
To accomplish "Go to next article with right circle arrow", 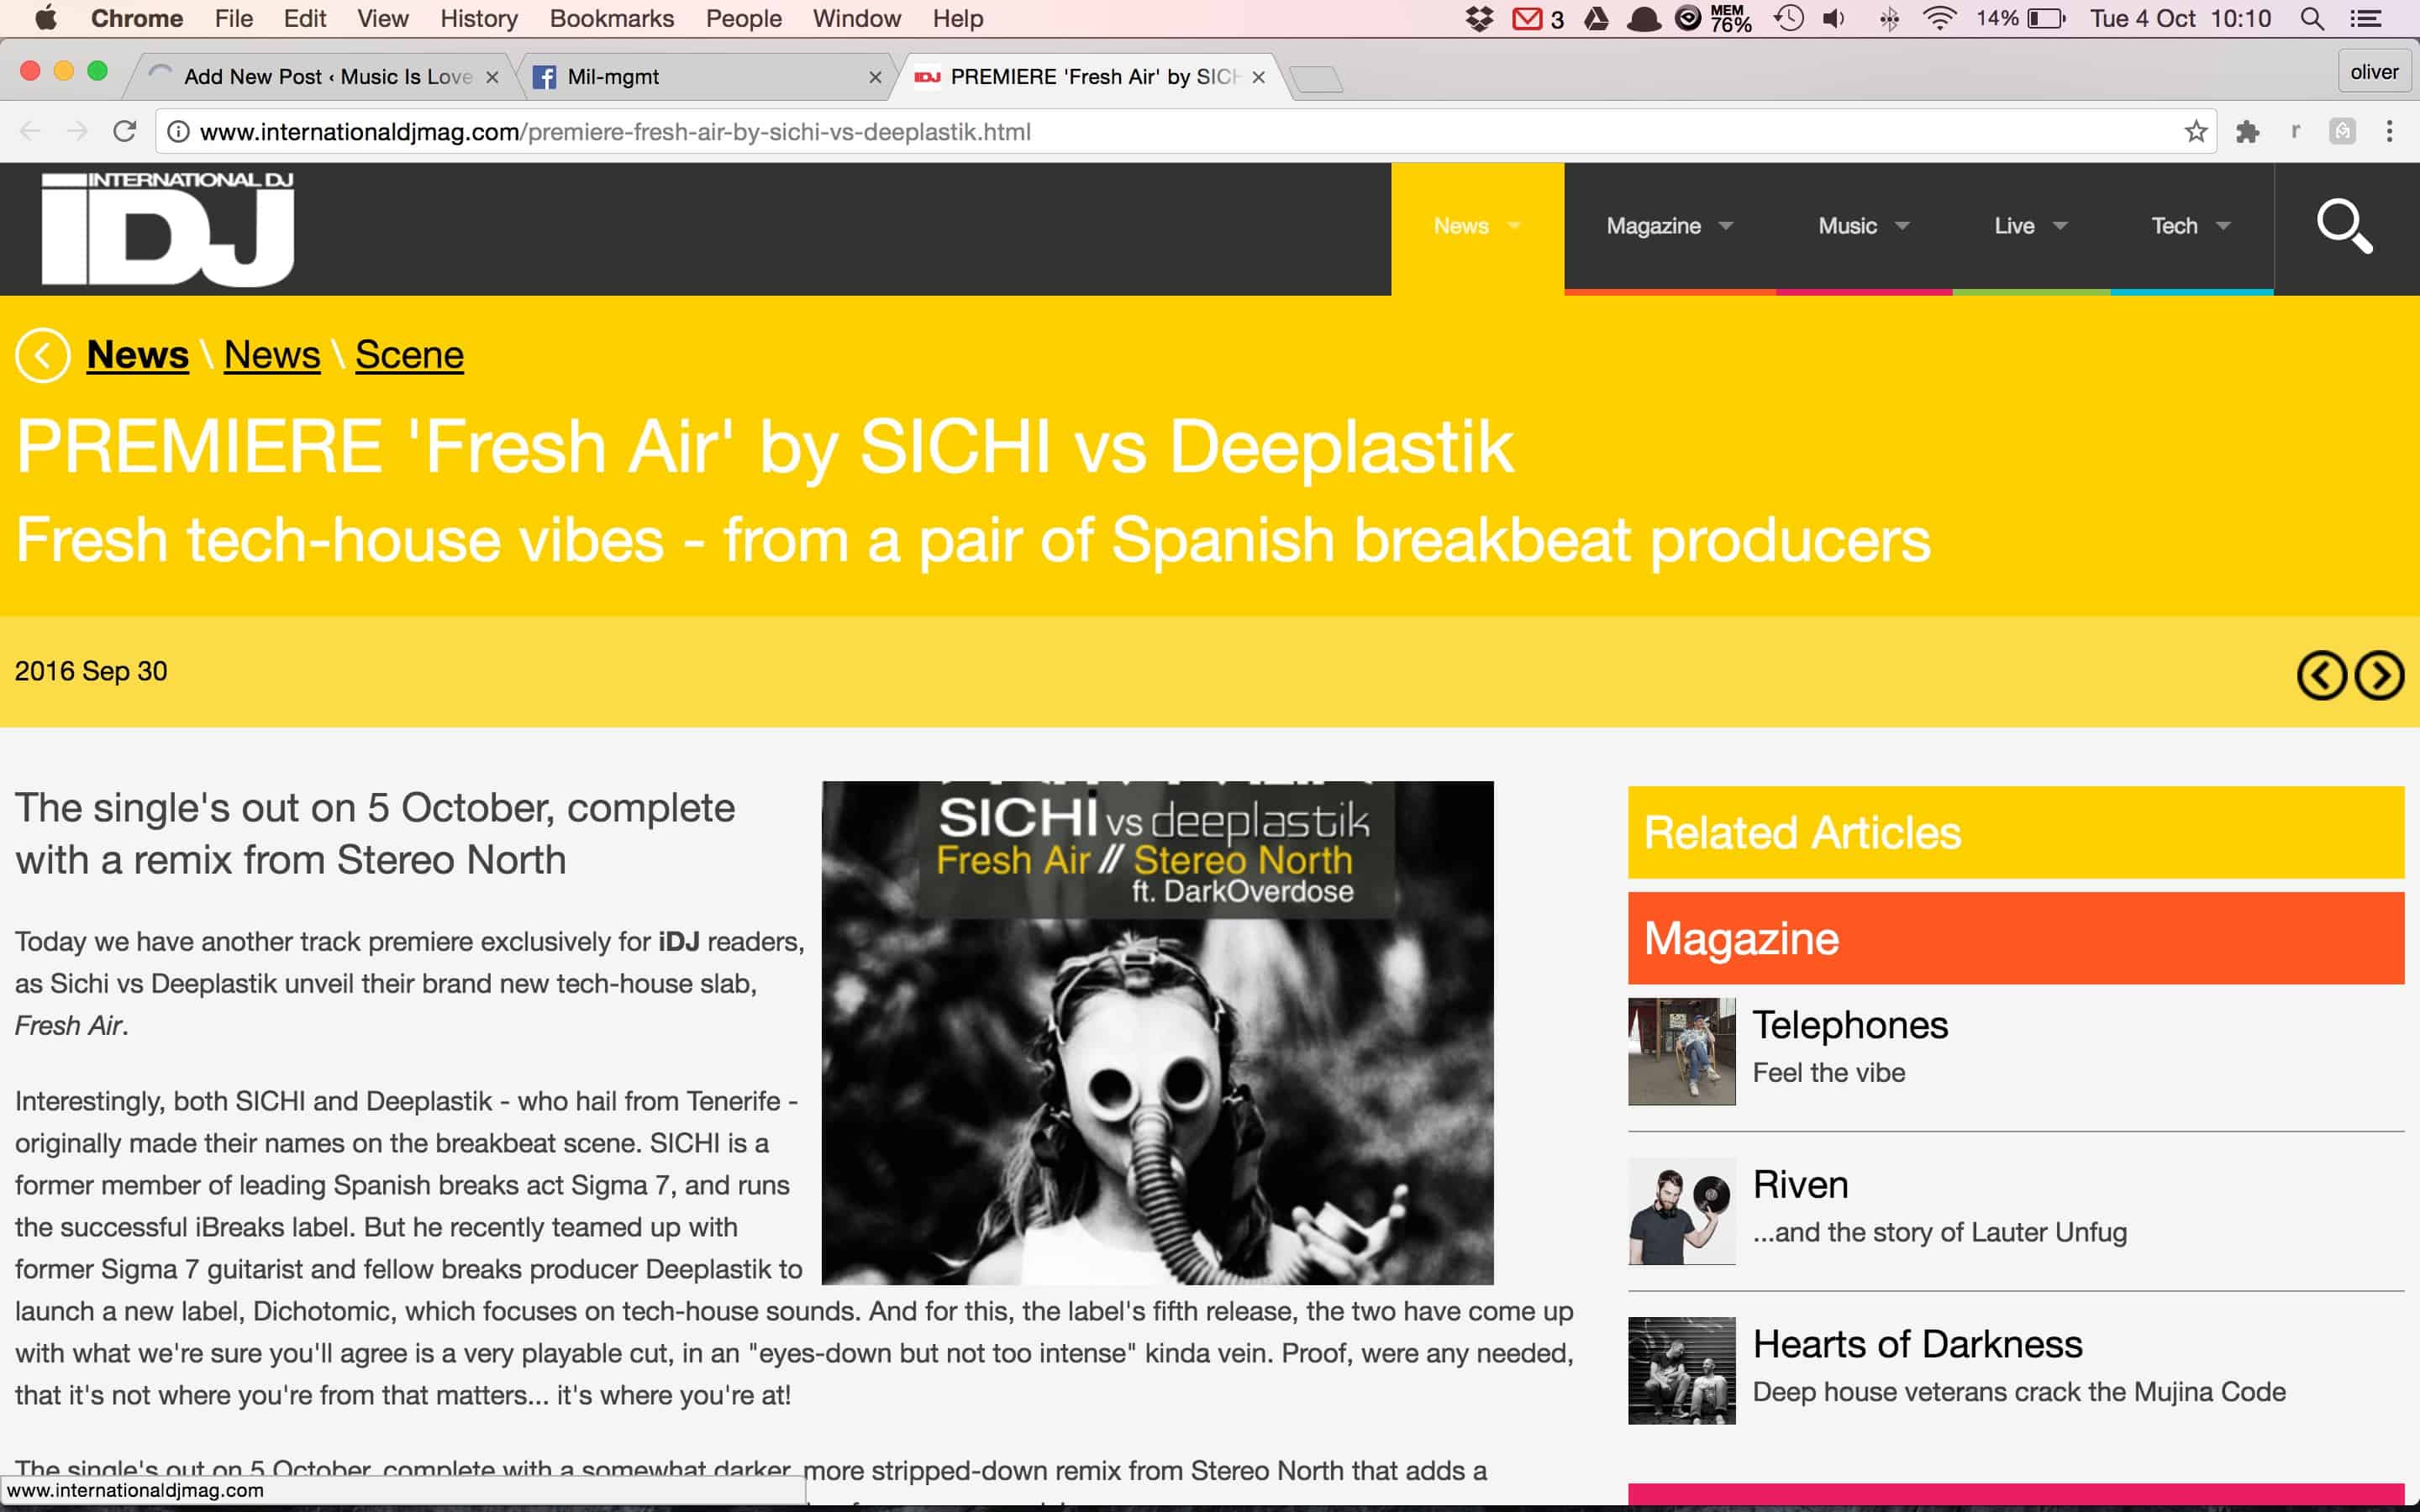I will (2379, 675).
